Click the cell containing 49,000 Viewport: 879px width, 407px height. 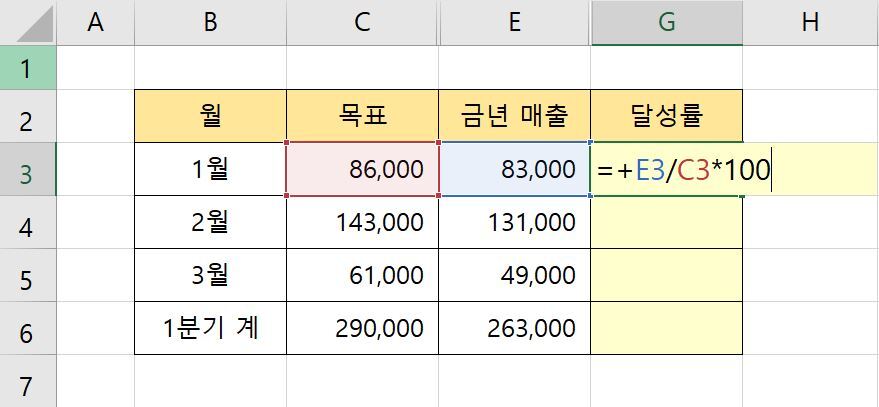515,275
